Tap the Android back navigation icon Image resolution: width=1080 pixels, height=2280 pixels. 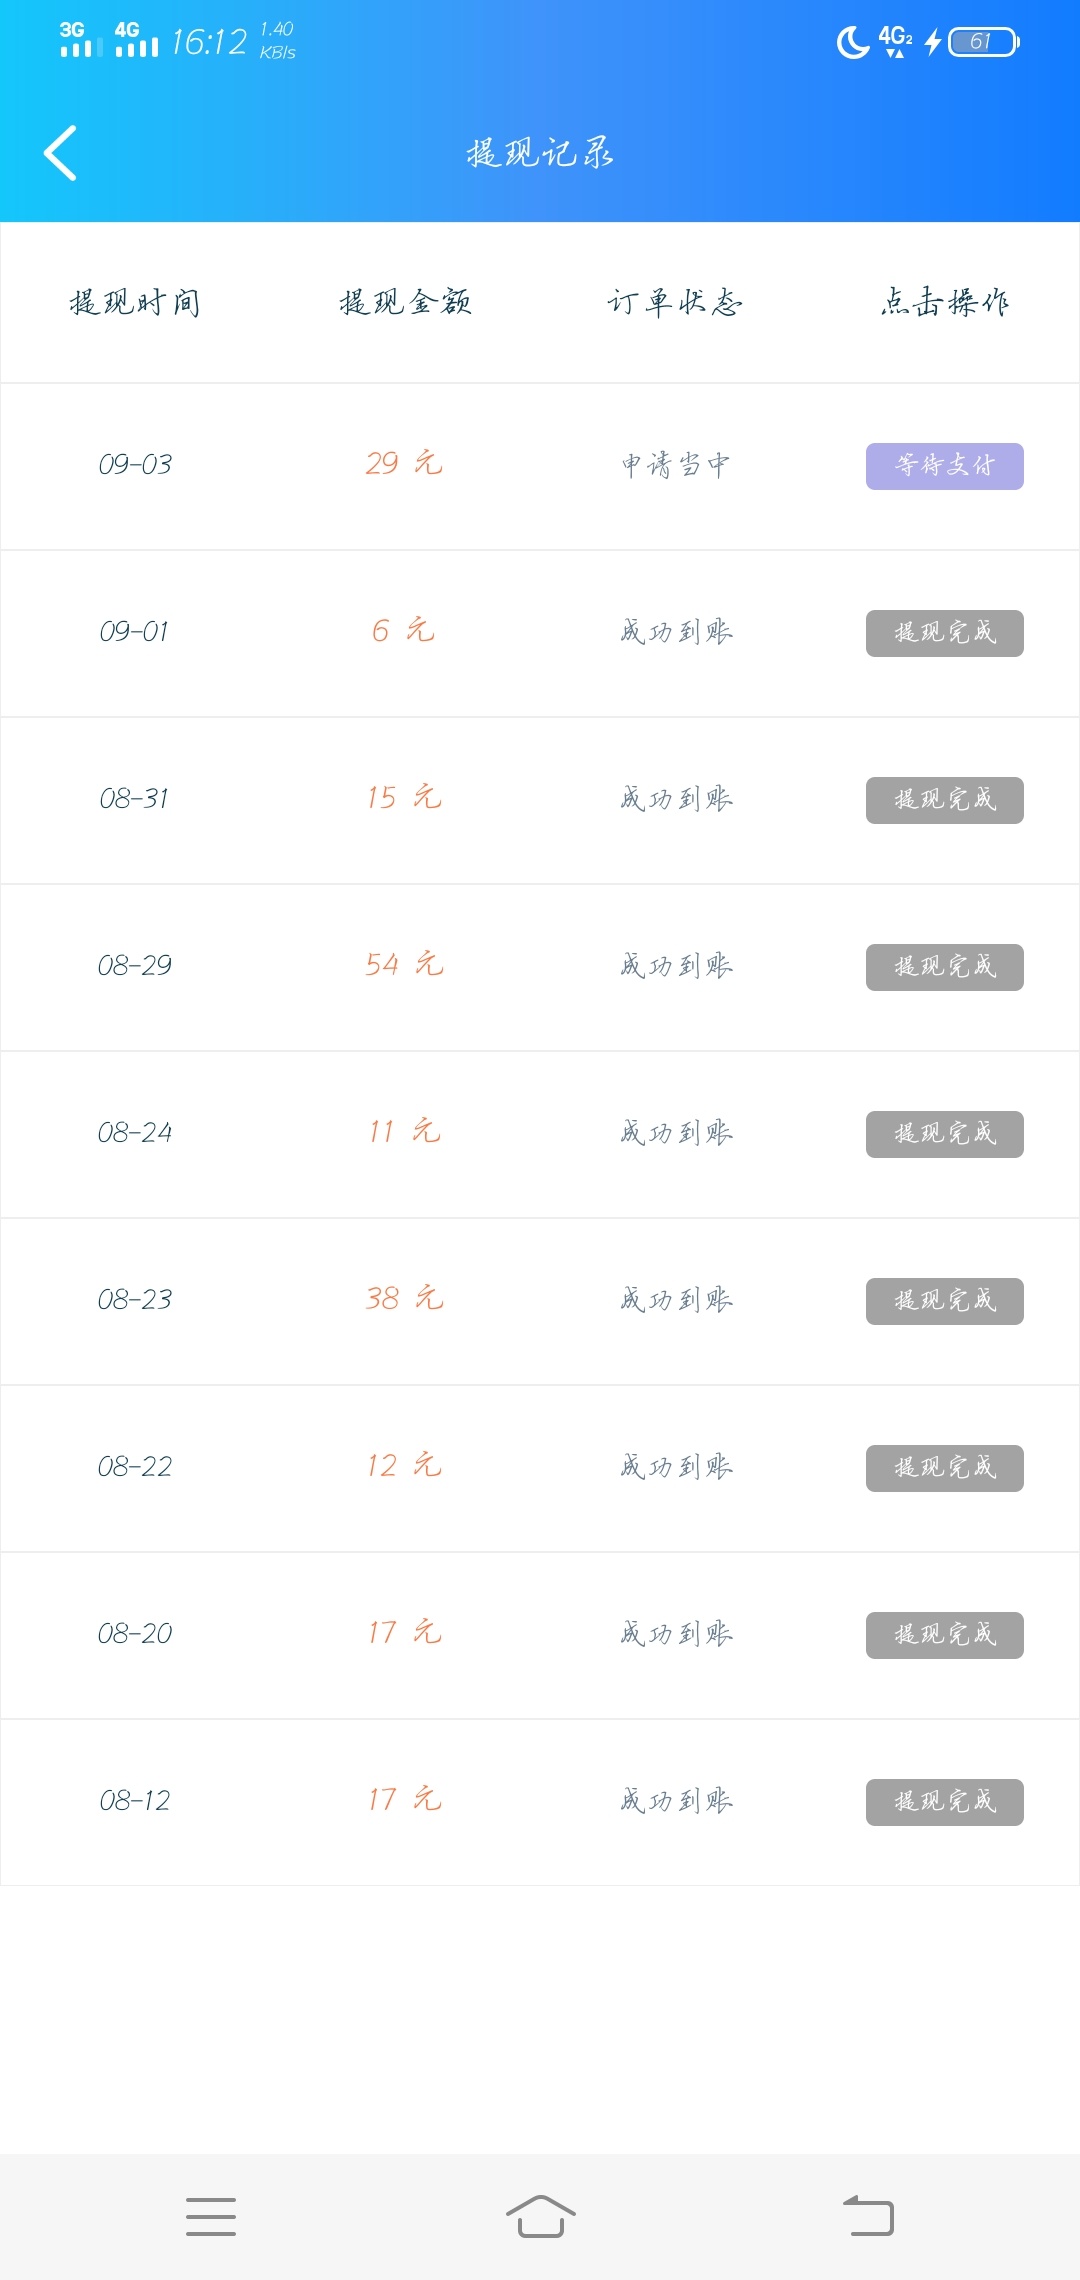(868, 2216)
